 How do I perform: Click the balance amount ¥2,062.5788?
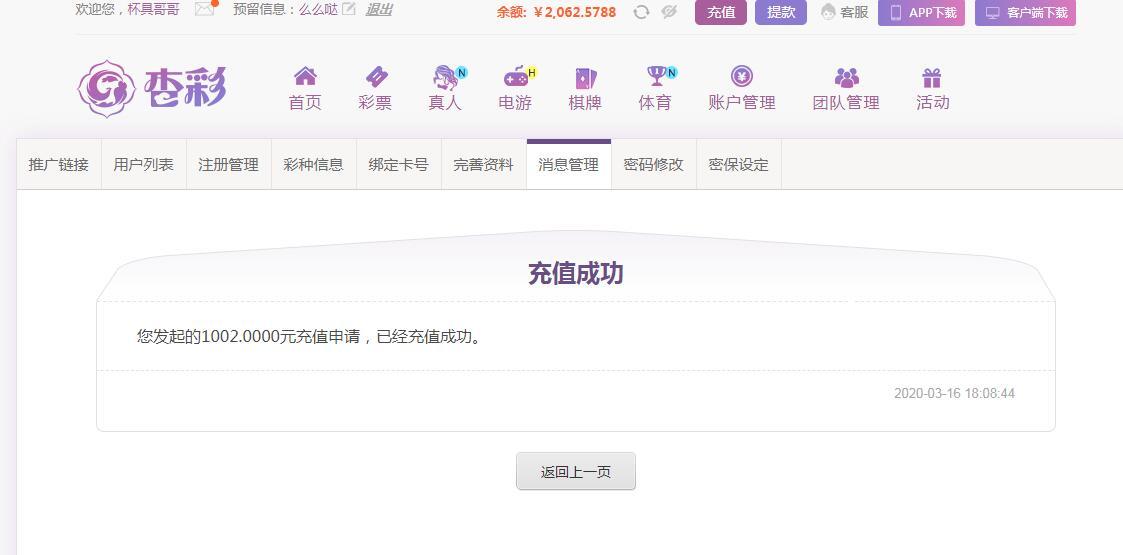click(574, 12)
